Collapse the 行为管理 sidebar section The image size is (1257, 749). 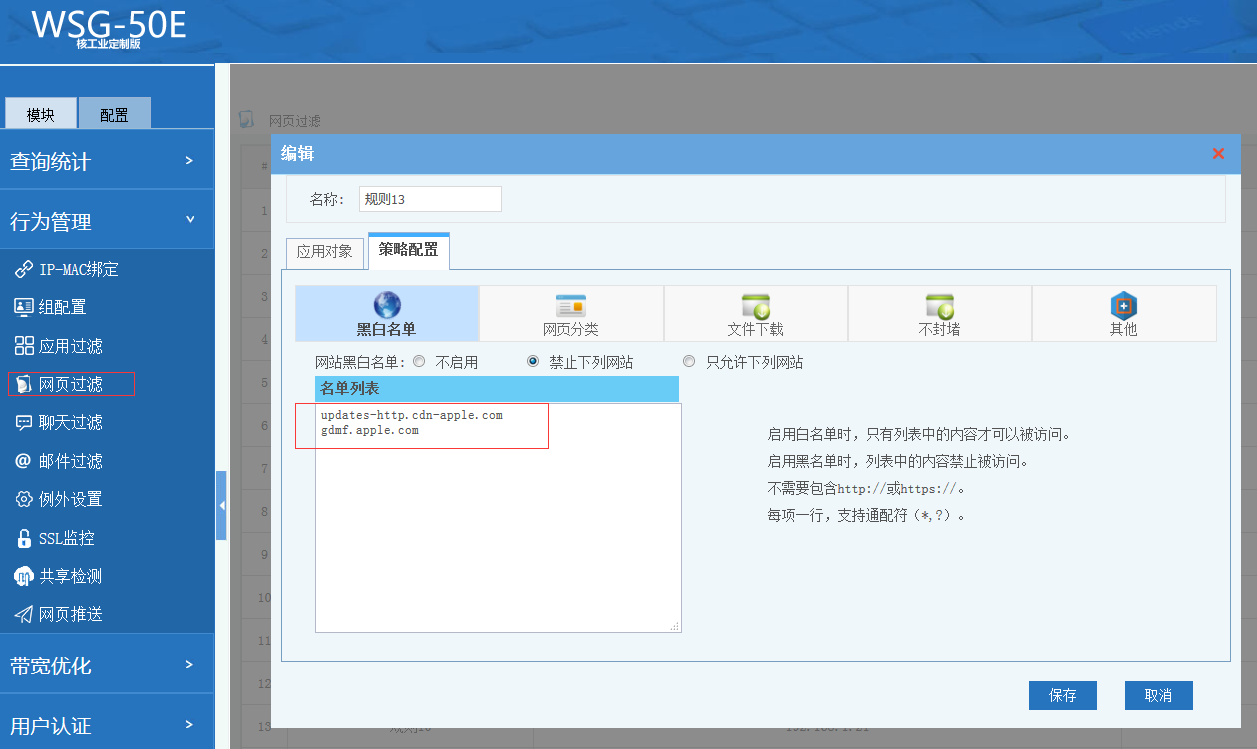click(x=106, y=221)
